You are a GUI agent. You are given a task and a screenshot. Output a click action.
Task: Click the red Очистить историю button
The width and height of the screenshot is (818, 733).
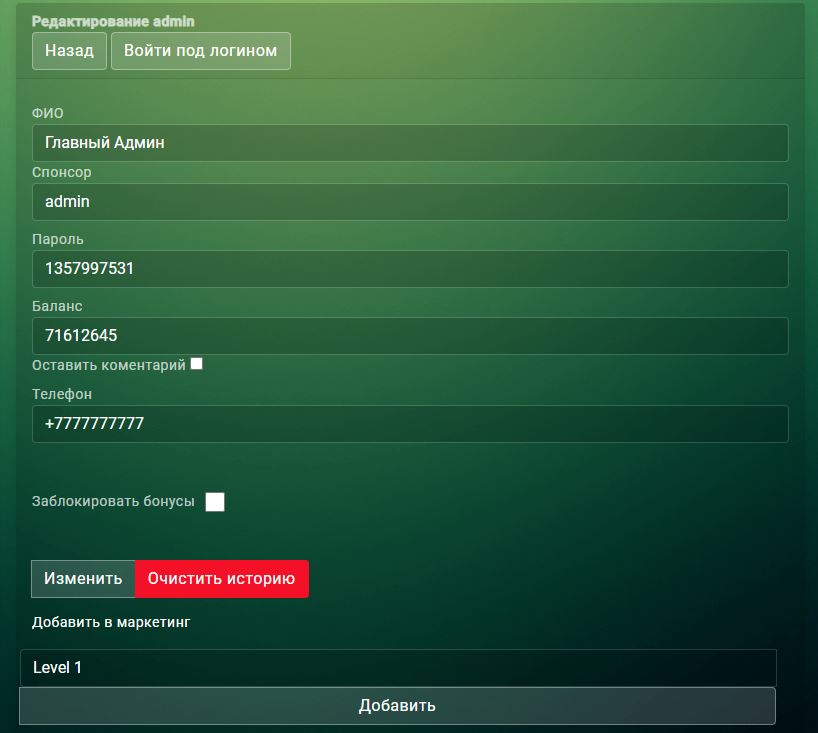click(x=222, y=579)
